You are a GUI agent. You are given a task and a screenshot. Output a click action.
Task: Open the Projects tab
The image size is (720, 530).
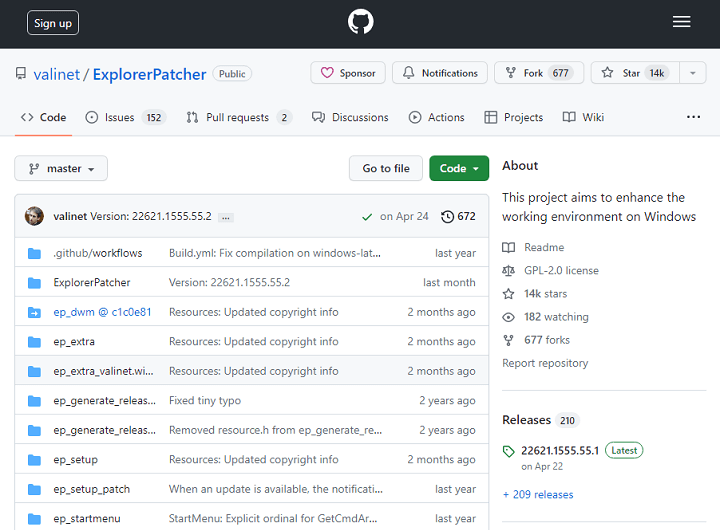(x=513, y=118)
